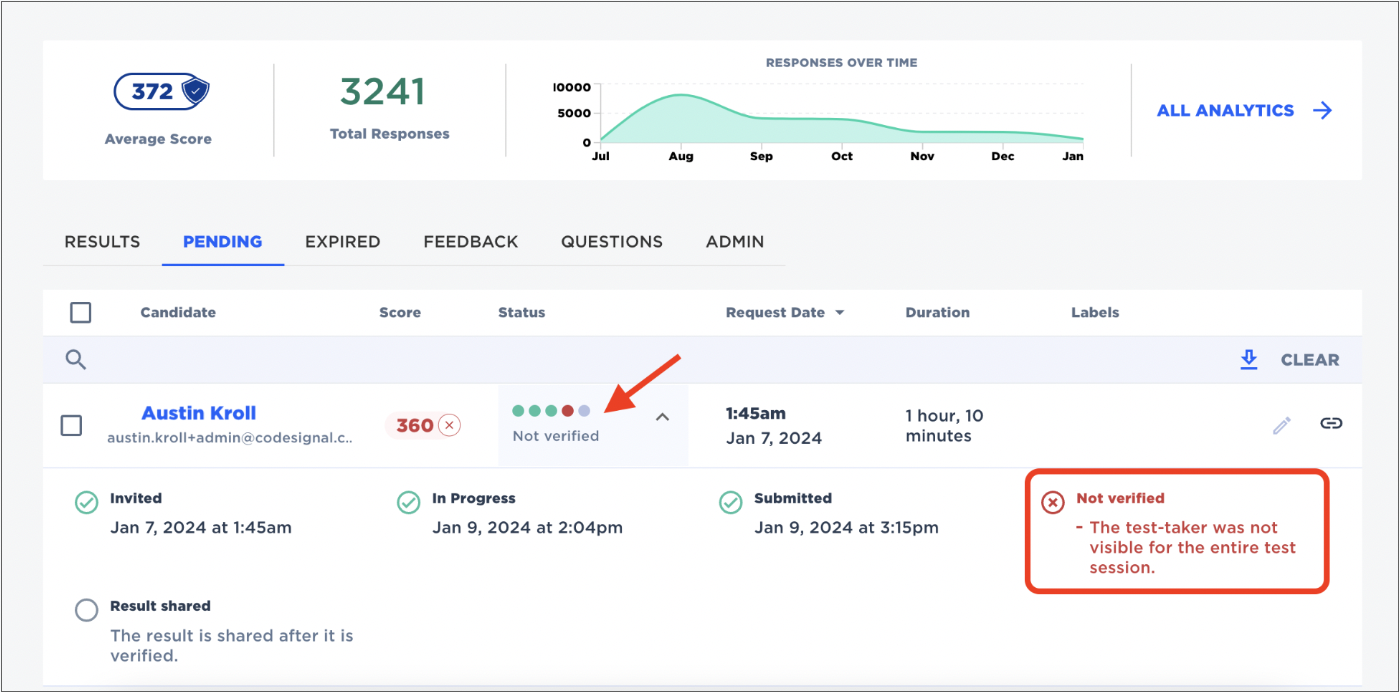1400x692 pixels.
Task: Switch to the Results tab
Action: coord(102,242)
